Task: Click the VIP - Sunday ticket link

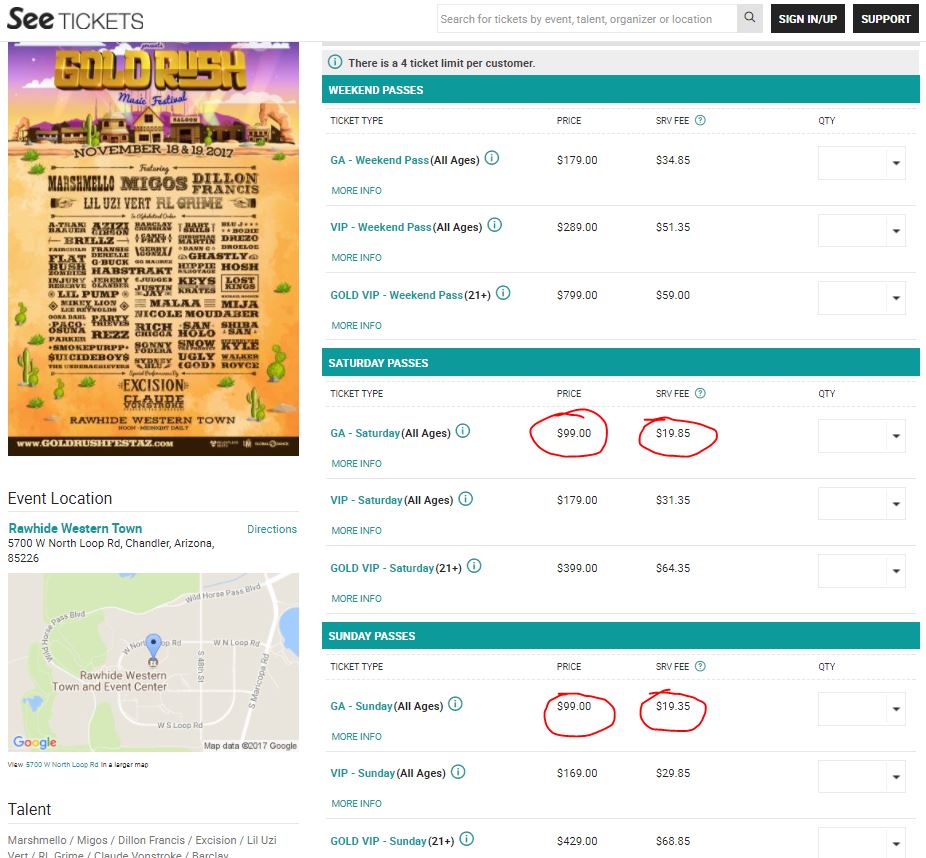Action: click(363, 773)
